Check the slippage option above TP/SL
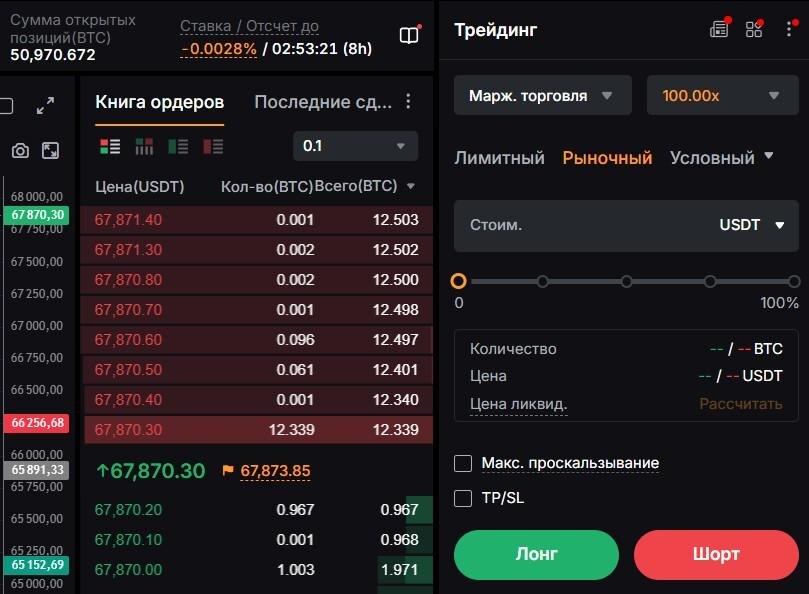 [463, 463]
